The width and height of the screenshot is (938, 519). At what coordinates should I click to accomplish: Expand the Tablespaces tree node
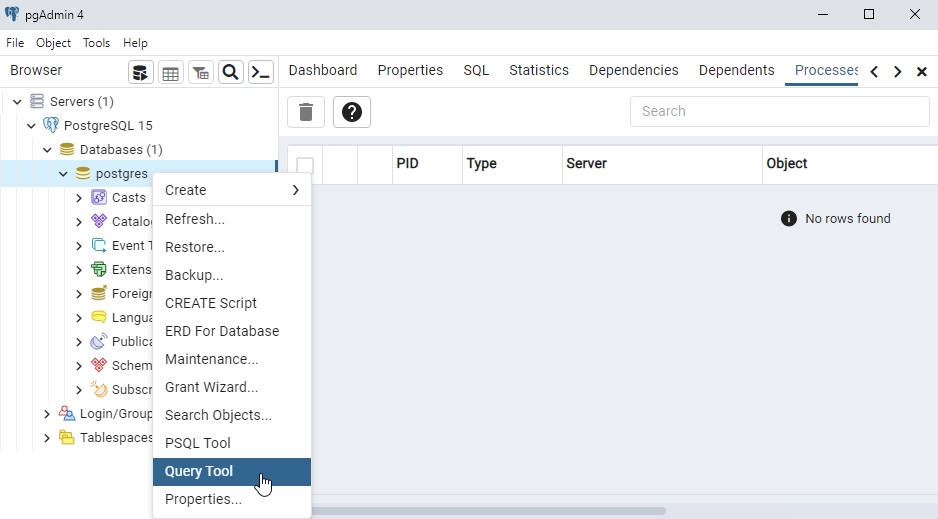[x=47, y=438]
